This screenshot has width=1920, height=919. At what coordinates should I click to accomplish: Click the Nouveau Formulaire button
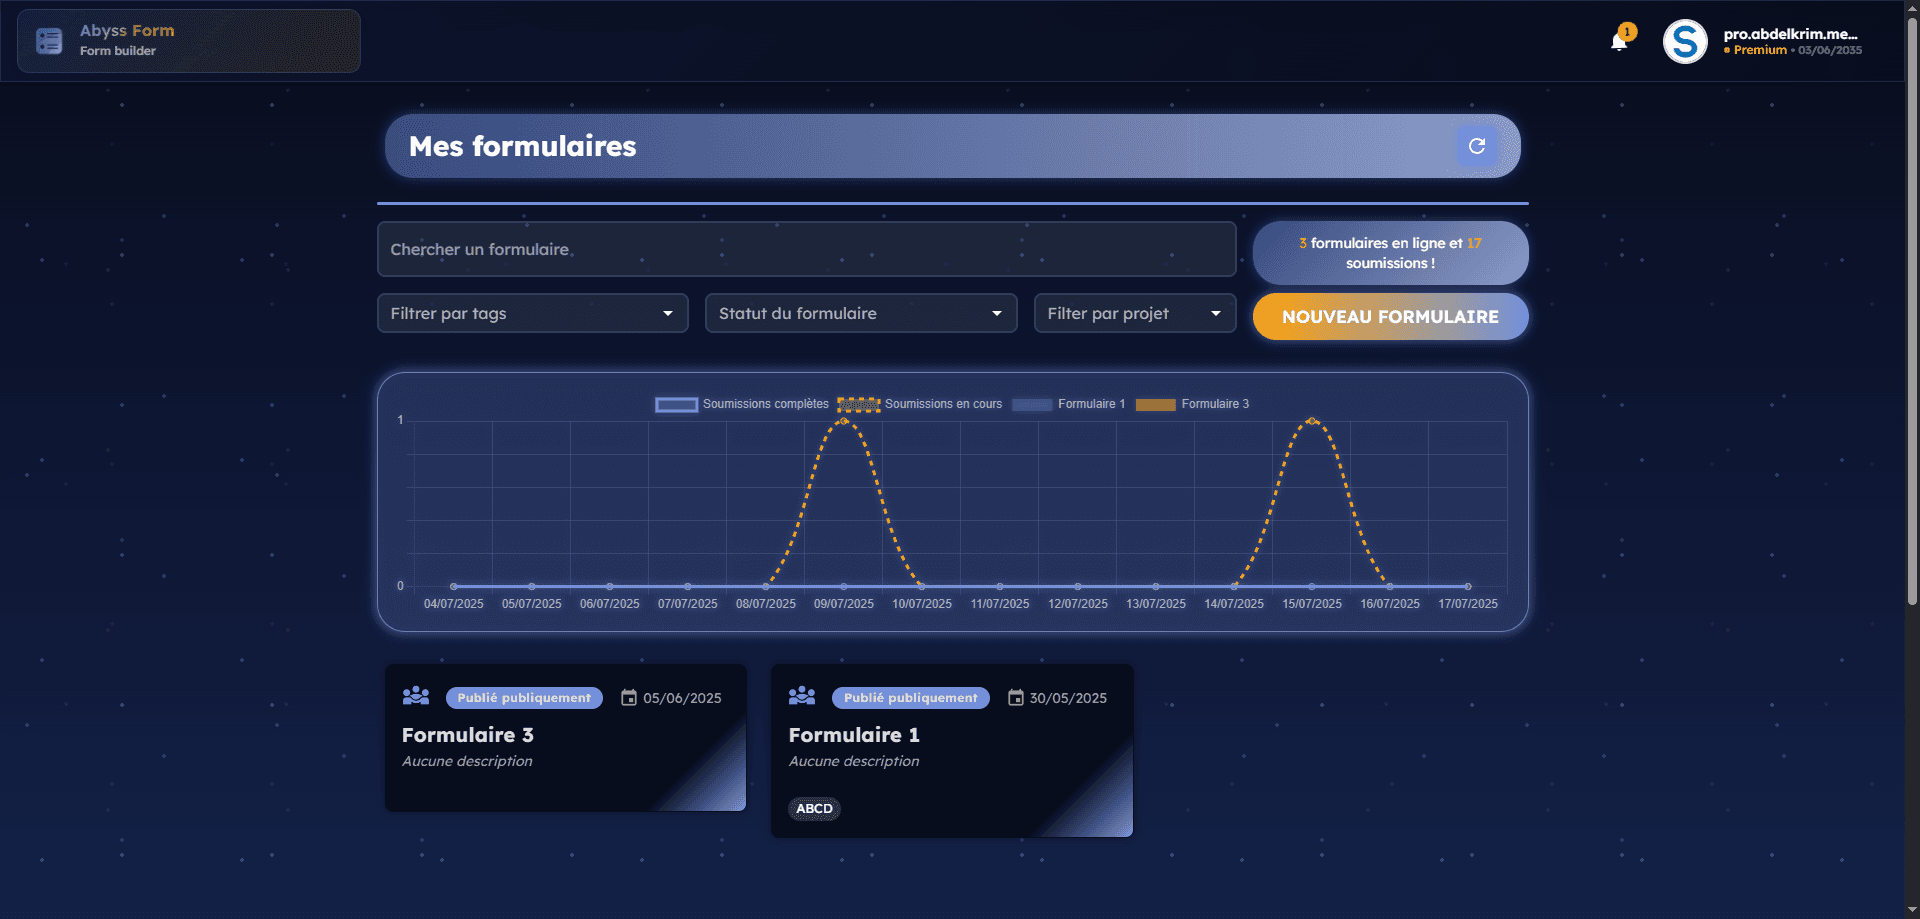1390,317
